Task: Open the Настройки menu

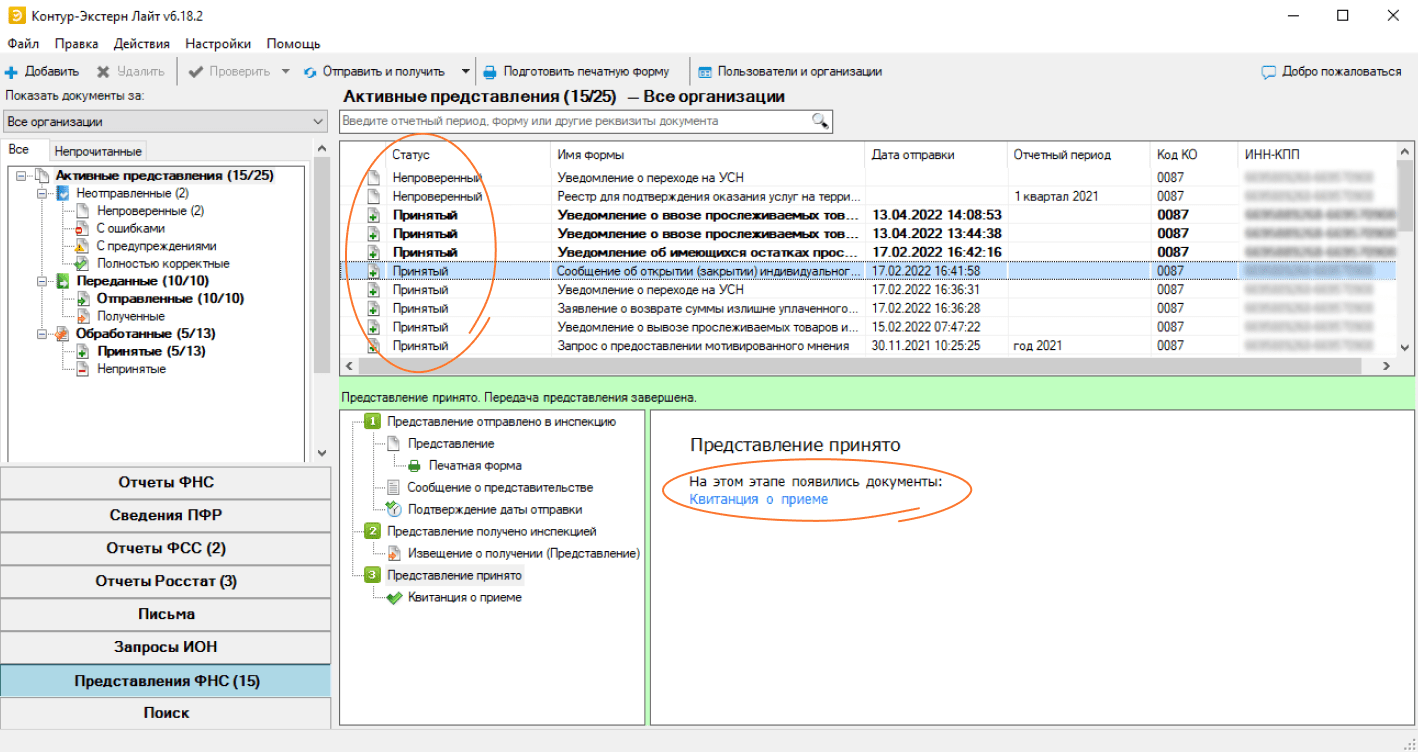Action: point(218,44)
